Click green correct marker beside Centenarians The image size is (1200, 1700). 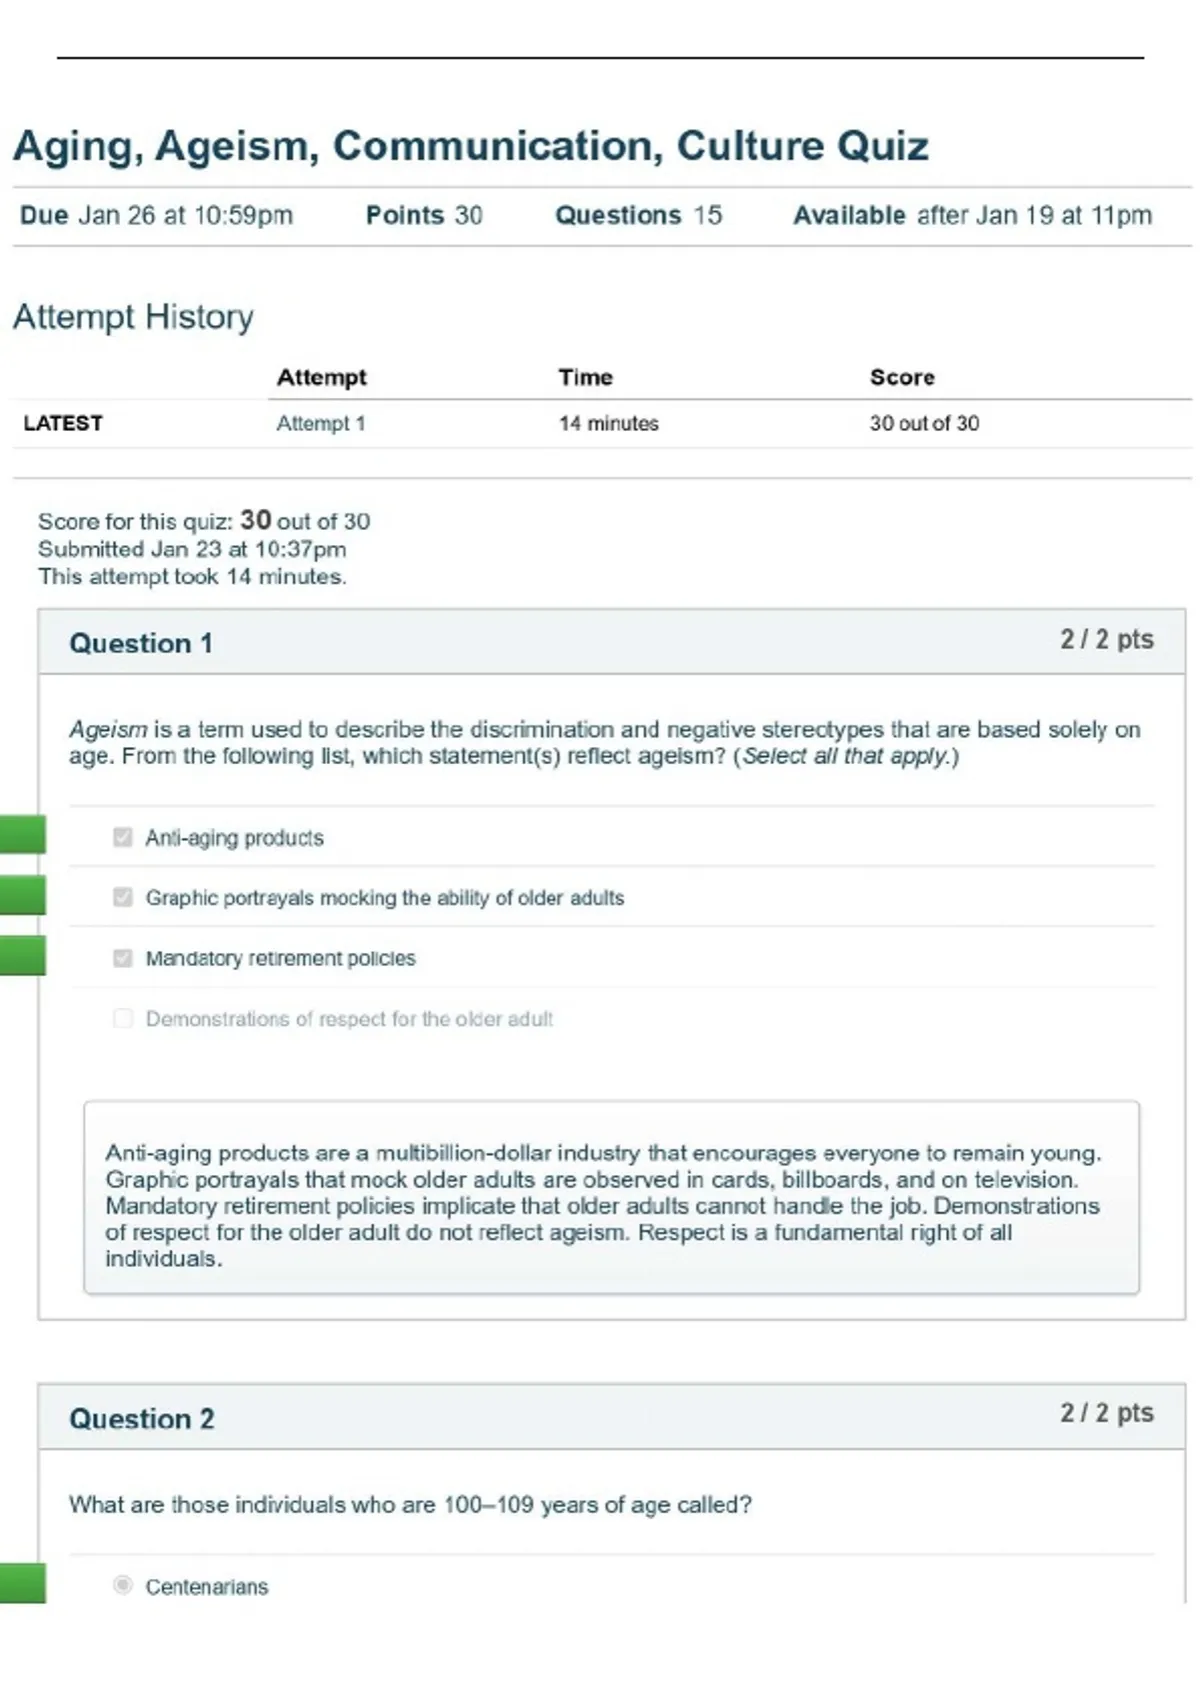click(22, 1583)
